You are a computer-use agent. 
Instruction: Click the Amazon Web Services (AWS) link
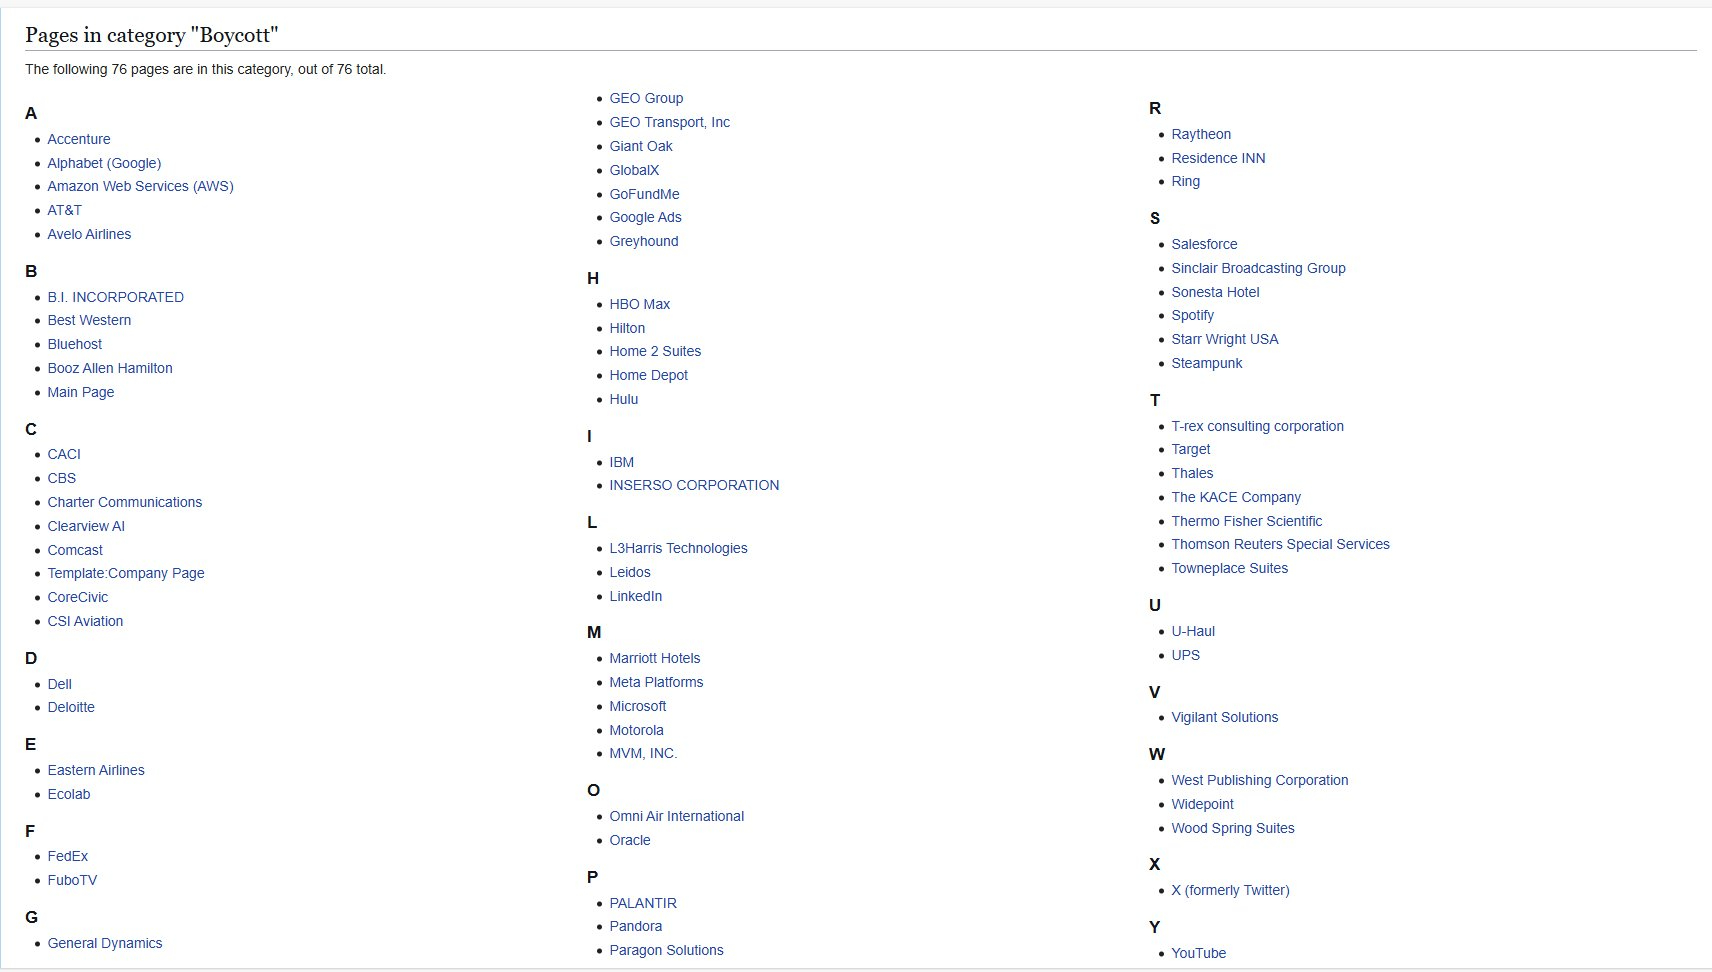coord(140,186)
